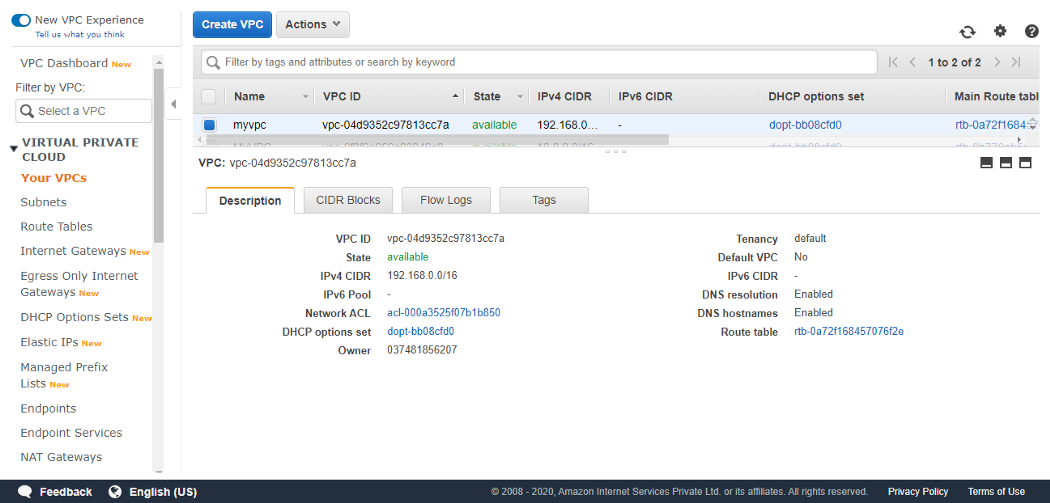Switch to the CIDR Blocks tab
Image resolution: width=1050 pixels, height=503 pixels.
click(x=348, y=200)
